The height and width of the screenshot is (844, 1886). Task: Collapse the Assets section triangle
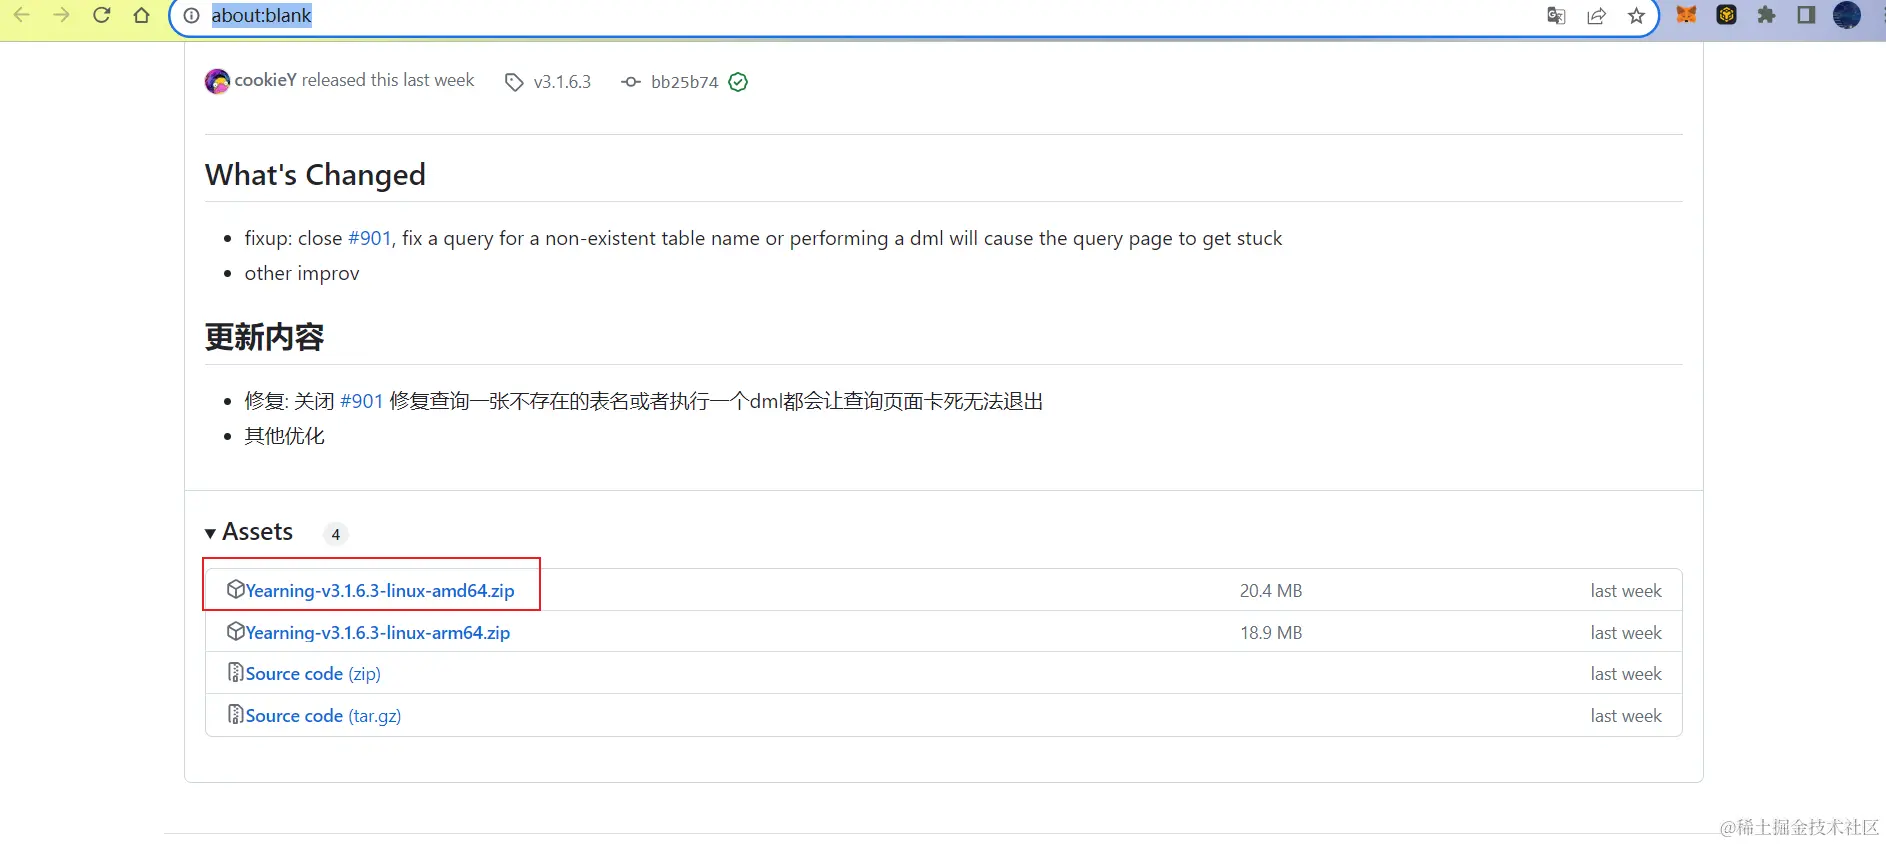(x=210, y=533)
